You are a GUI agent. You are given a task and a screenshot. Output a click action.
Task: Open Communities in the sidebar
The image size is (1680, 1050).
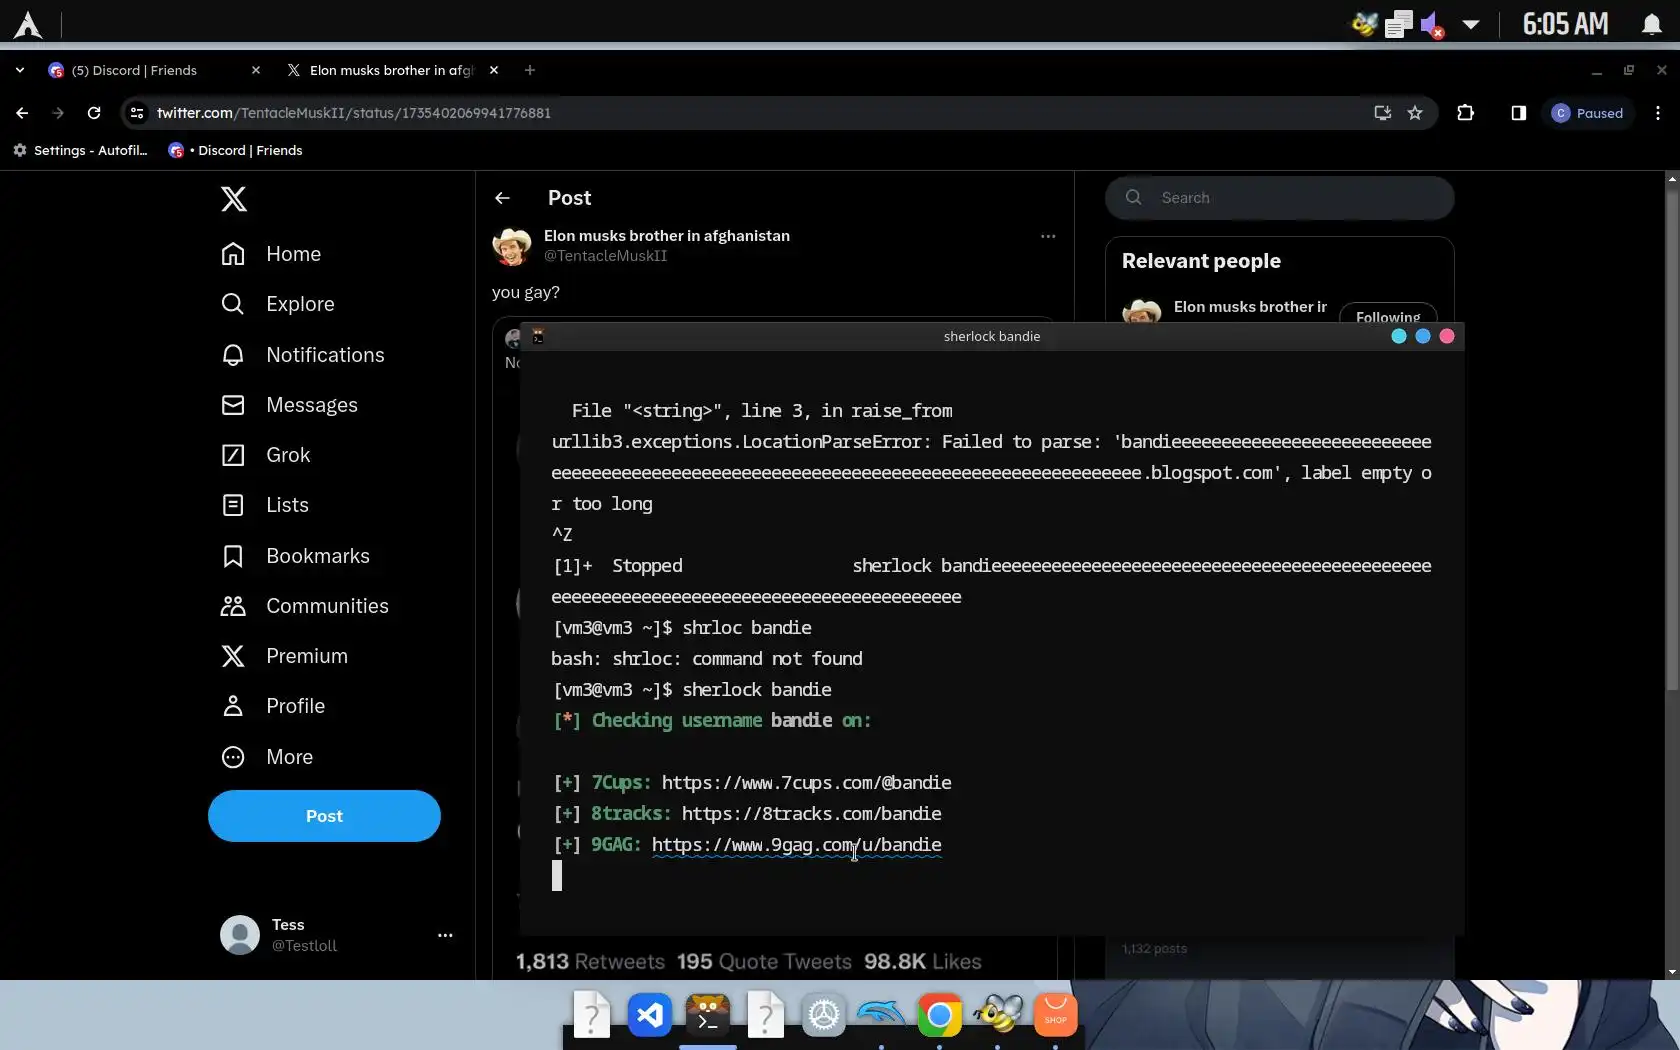[305, 606]
